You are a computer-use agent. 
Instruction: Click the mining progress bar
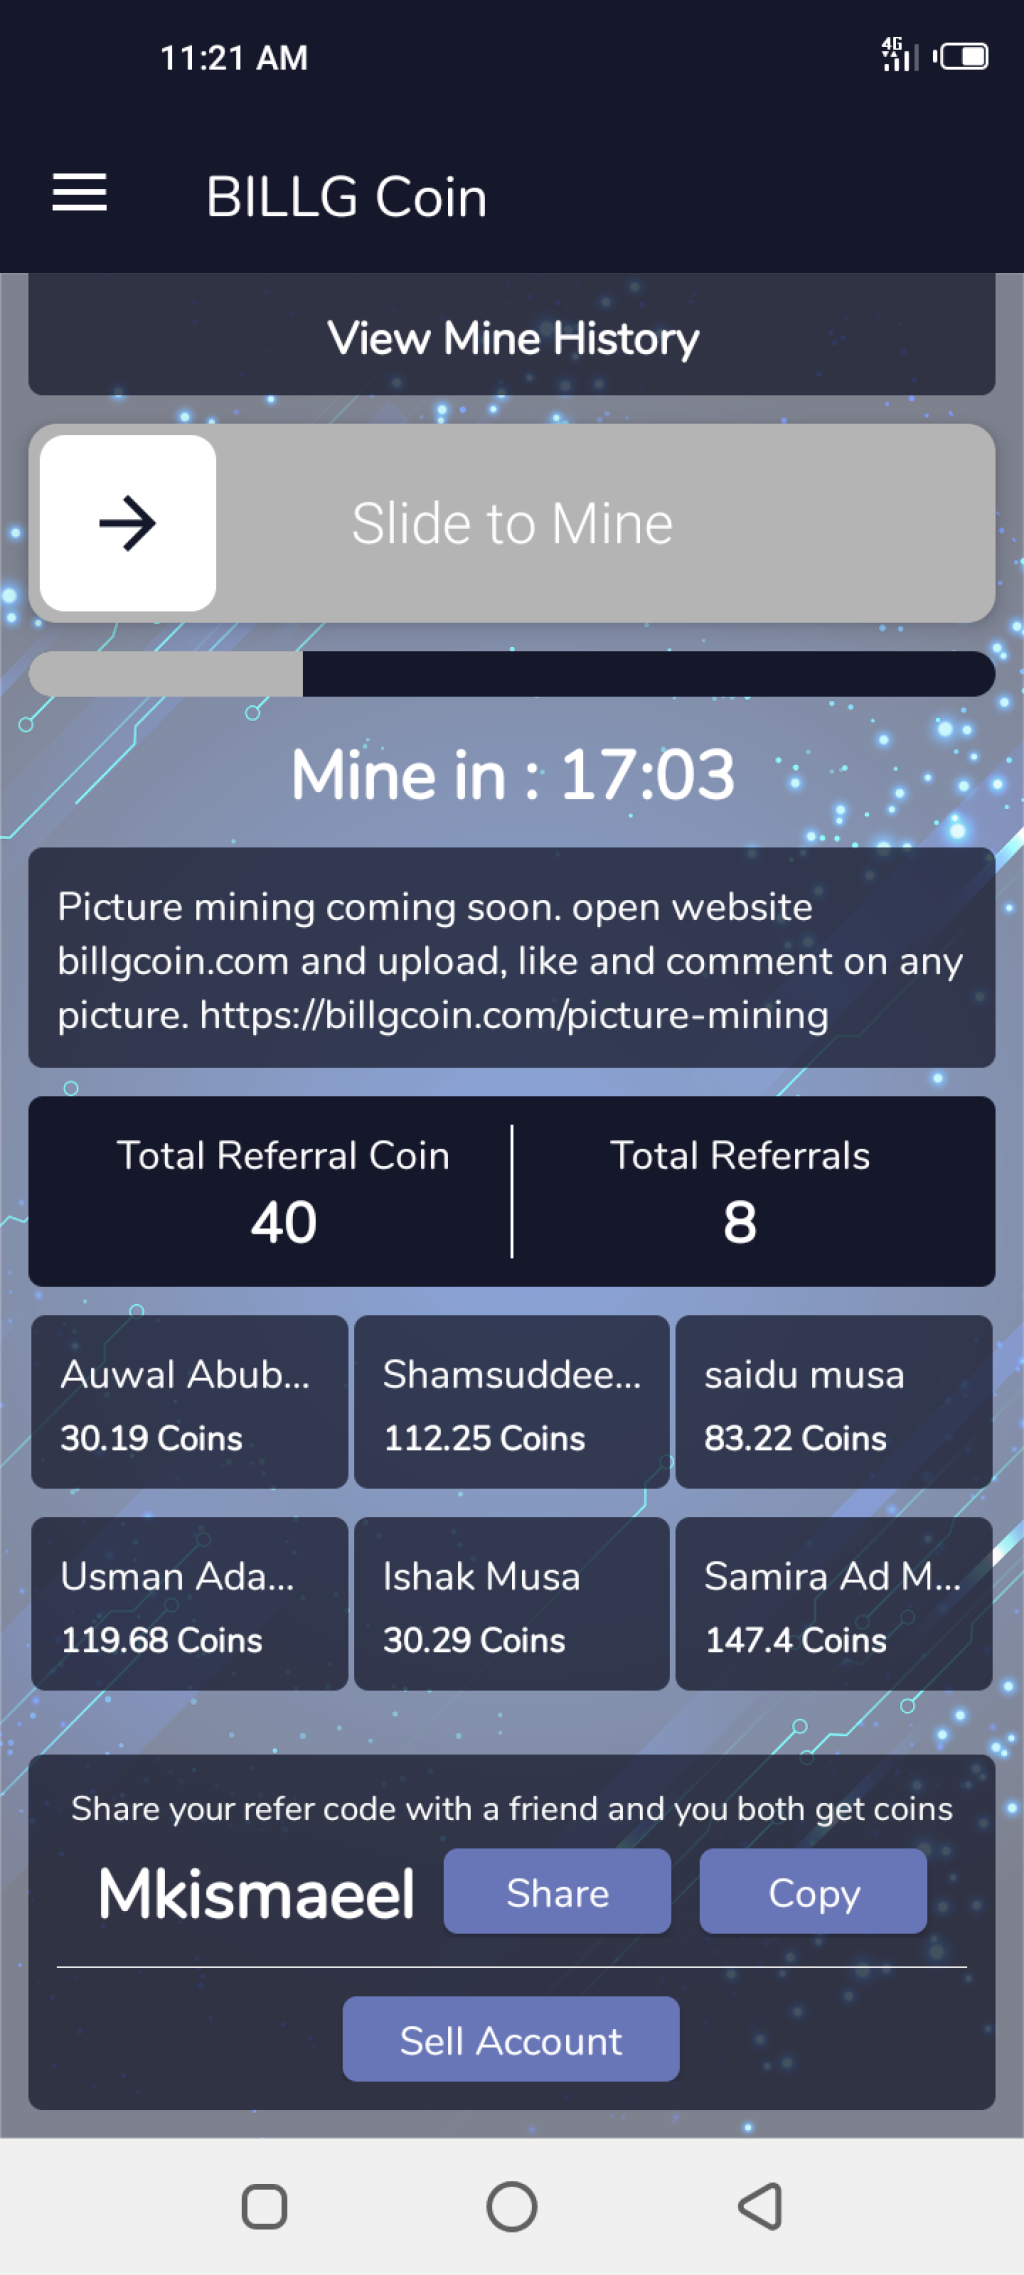click(x=512, y=674)
